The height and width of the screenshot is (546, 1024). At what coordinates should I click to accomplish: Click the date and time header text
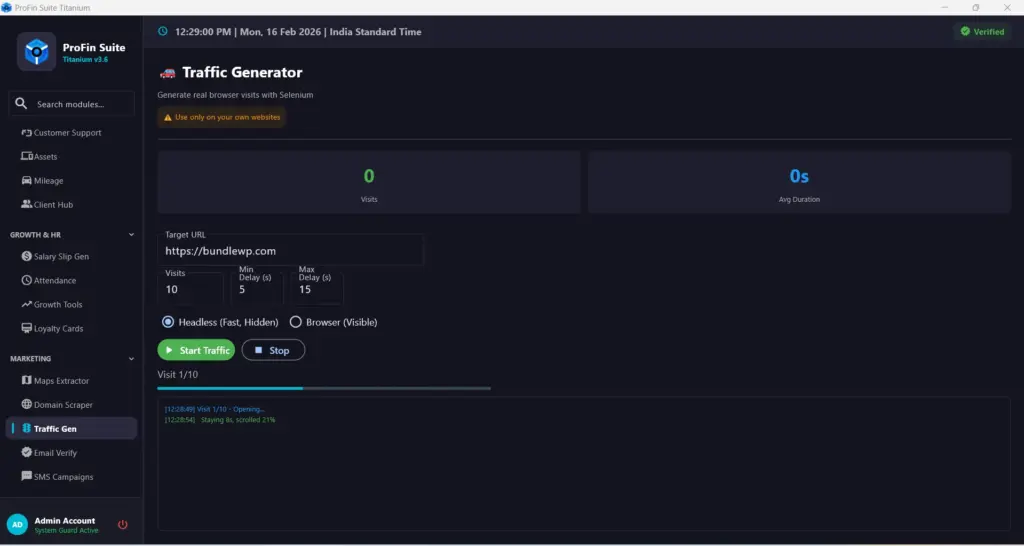pos(298,31)
